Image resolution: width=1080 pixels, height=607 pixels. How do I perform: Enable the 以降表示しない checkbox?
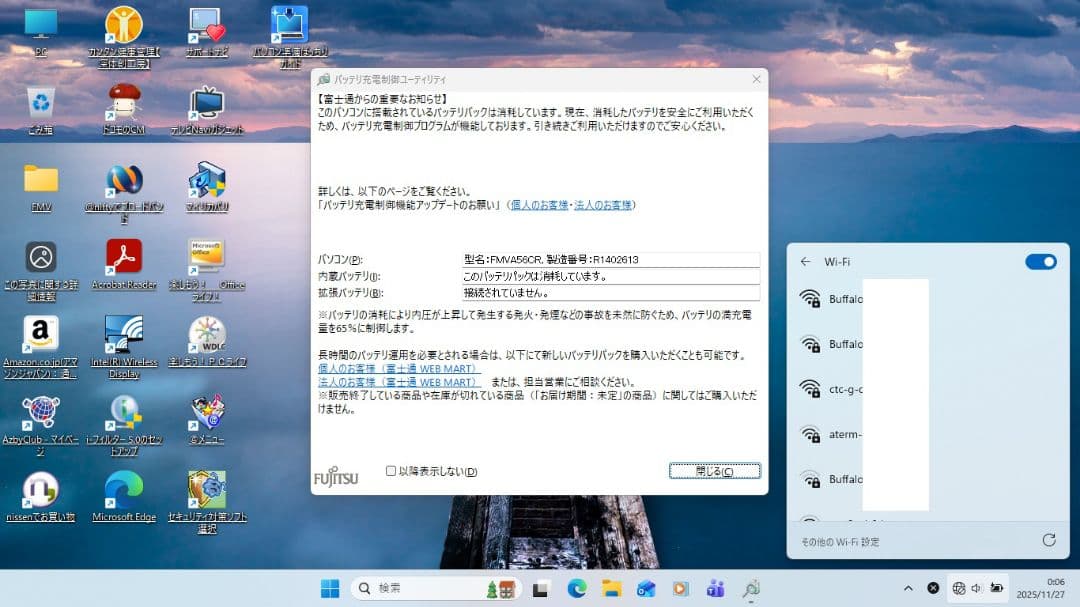(x=391, y=471)
